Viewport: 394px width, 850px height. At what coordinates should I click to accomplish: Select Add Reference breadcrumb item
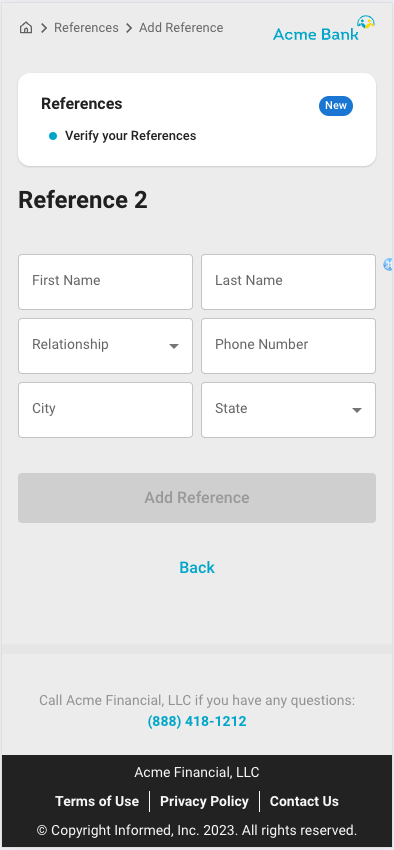tap(181, 28)
